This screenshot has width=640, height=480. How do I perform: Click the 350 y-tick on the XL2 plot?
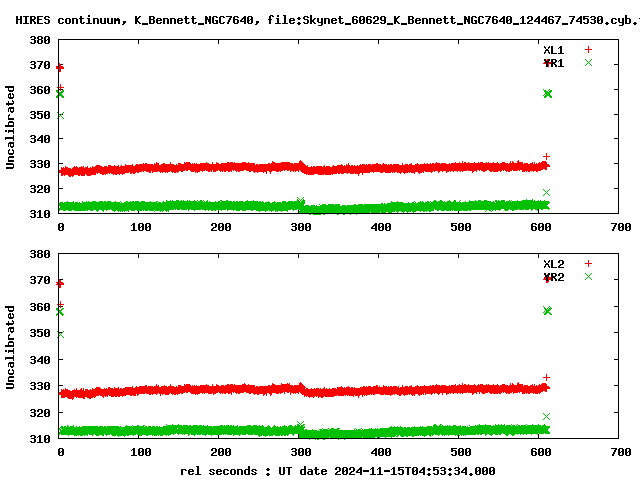(40, 333)
